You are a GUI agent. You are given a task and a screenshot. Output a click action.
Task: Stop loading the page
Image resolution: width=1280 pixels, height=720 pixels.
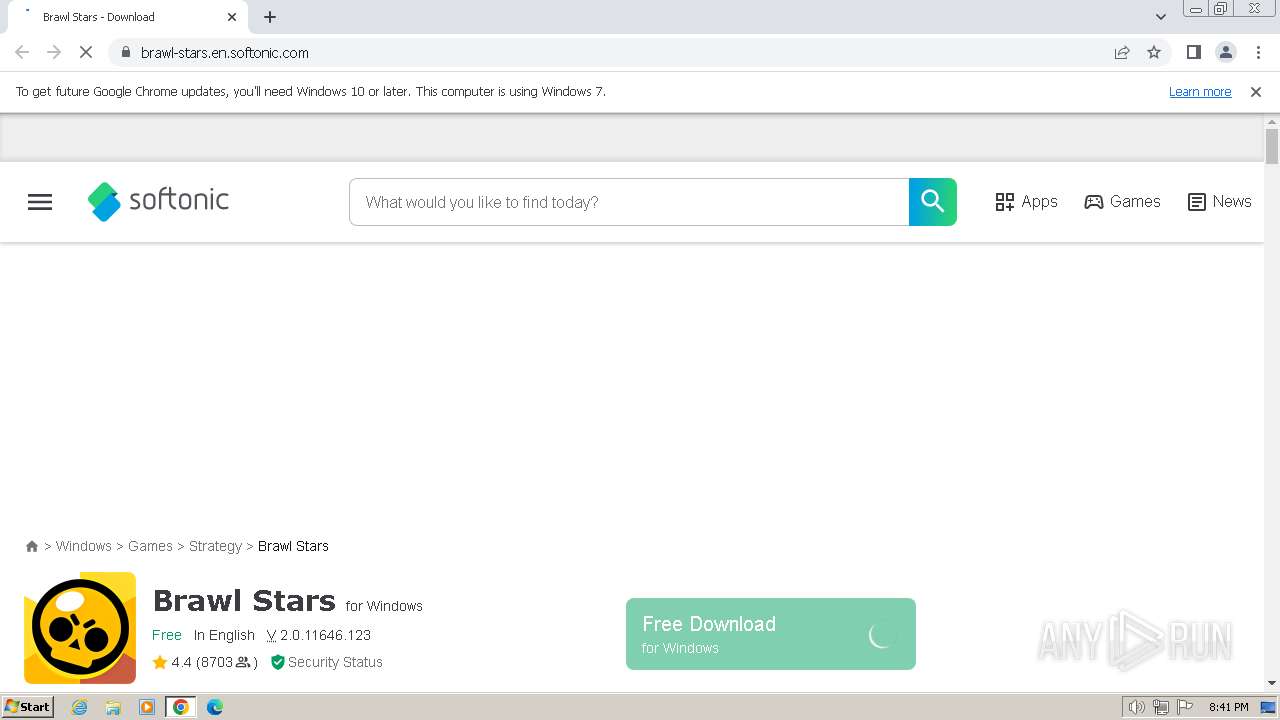click(86, 52)
